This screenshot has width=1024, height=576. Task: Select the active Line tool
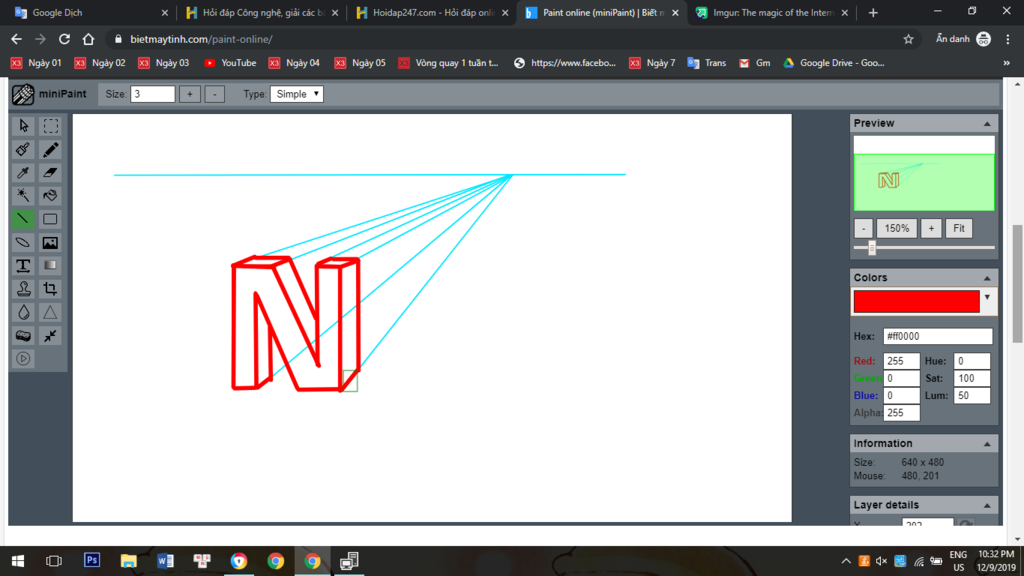[x=24, y=219]
